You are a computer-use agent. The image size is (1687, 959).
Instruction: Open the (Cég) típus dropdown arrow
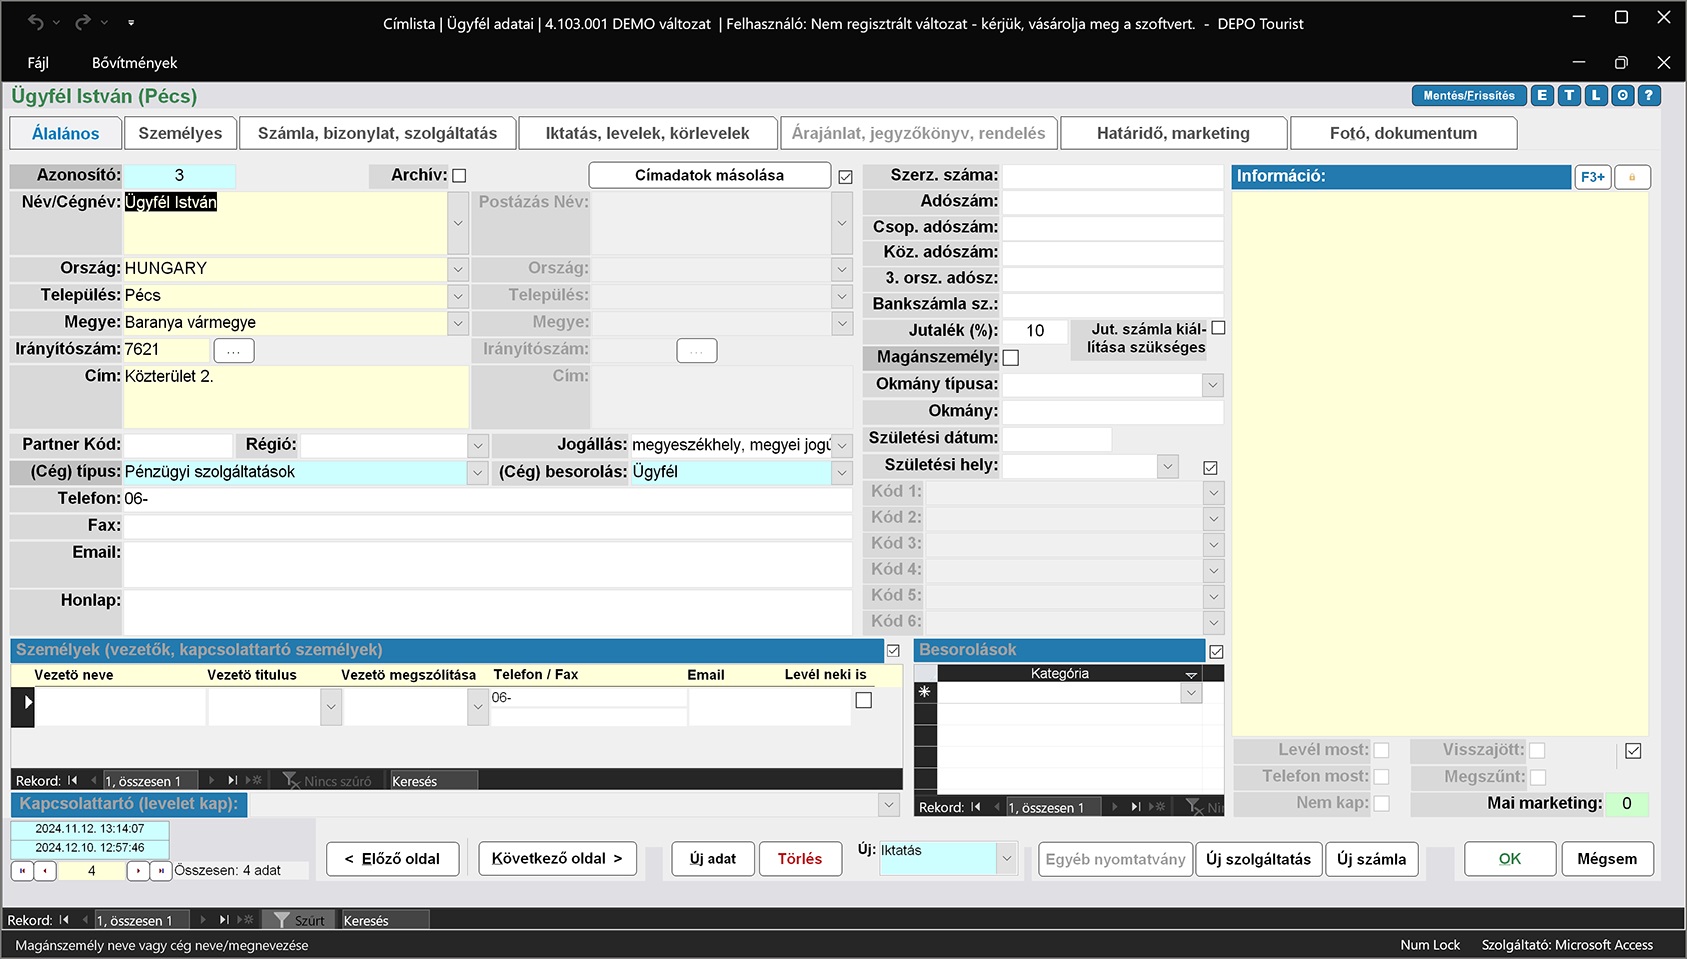(x=478, y=472)
